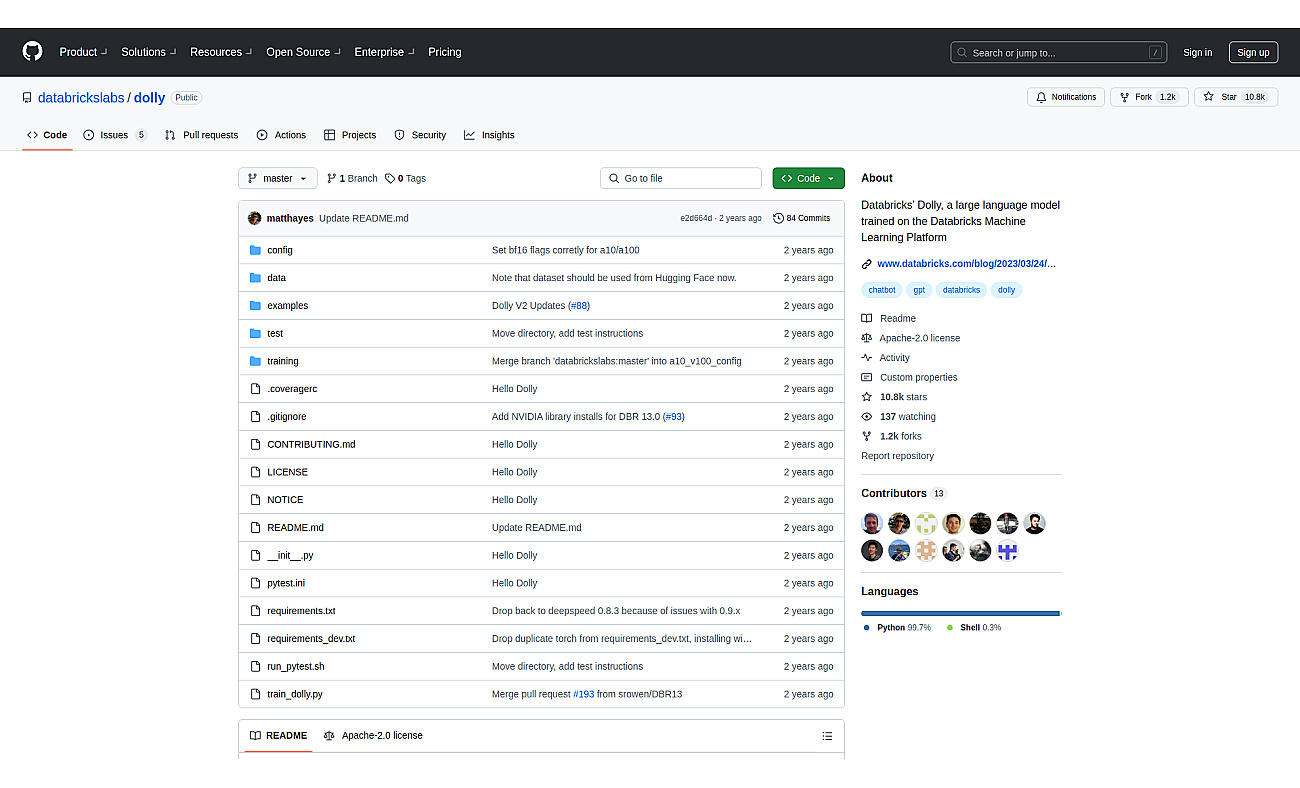Click the Readme book icon in About
Viewport: 1300px width, 788px height.
(867, 318)
